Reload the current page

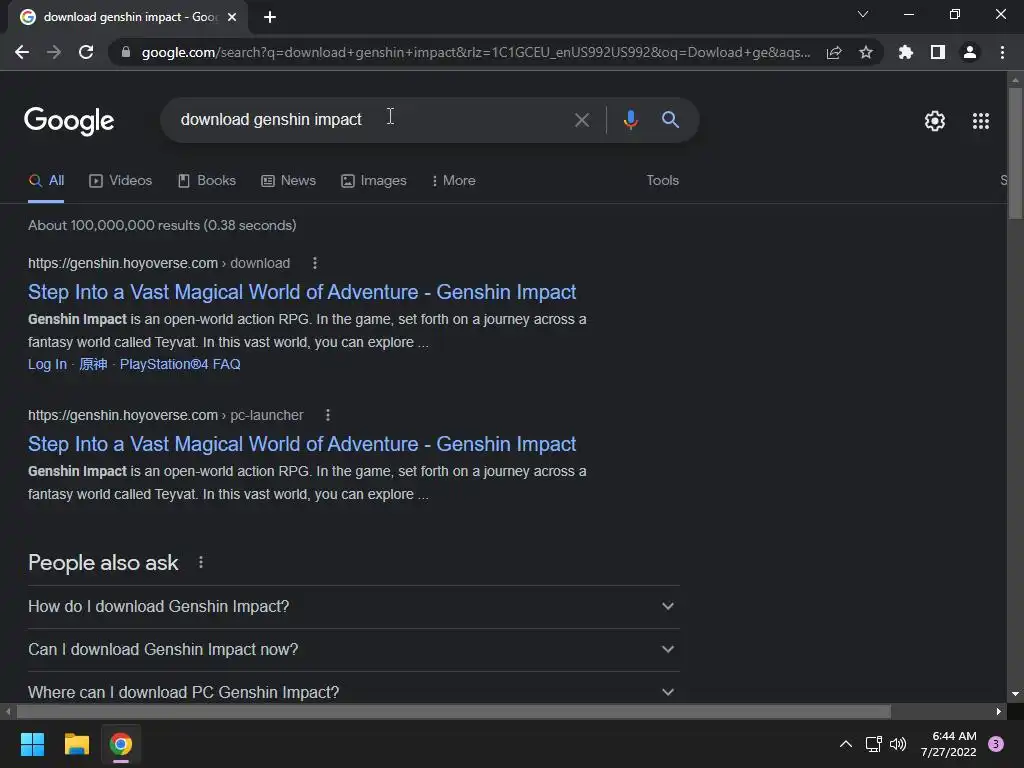pyautogui.click(x=86, y=52)
